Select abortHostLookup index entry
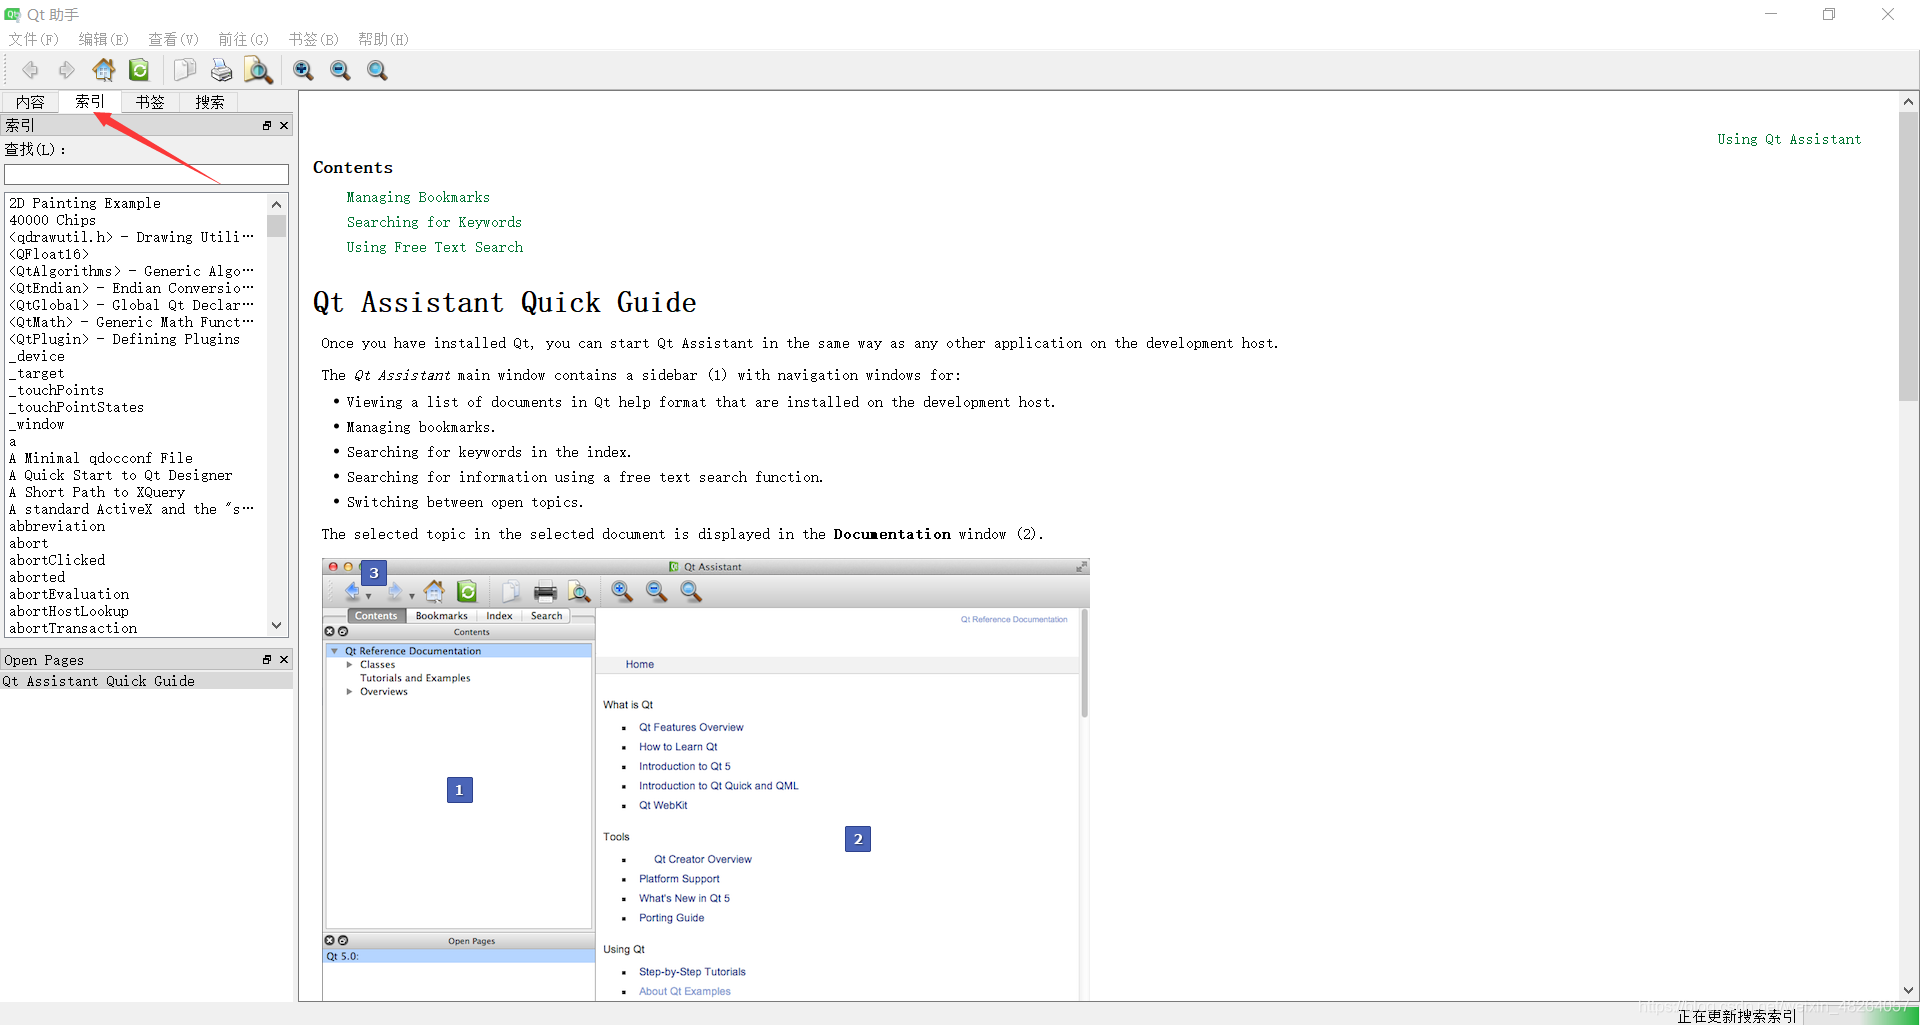The height and width of the screenshot is (1025, 1920). (69, 611)
